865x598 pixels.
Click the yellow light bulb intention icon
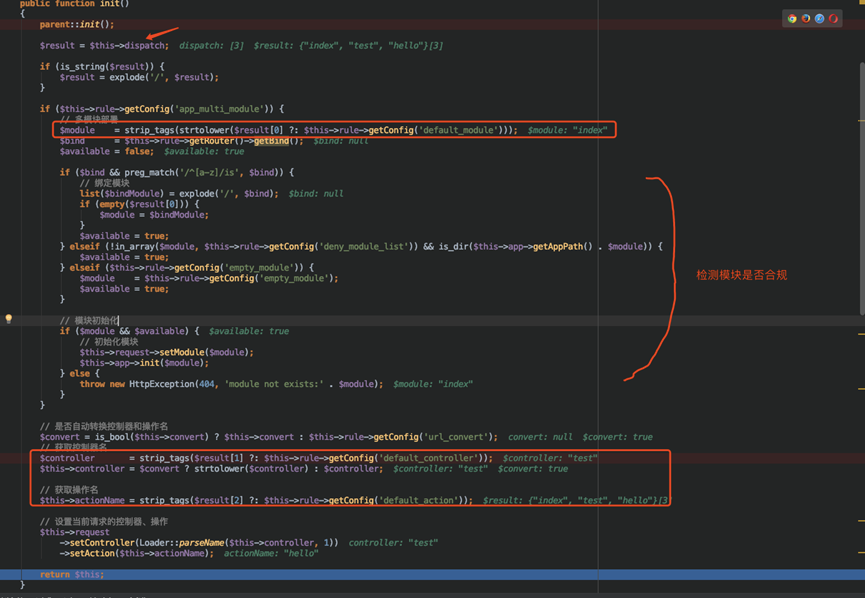(8, 319)
